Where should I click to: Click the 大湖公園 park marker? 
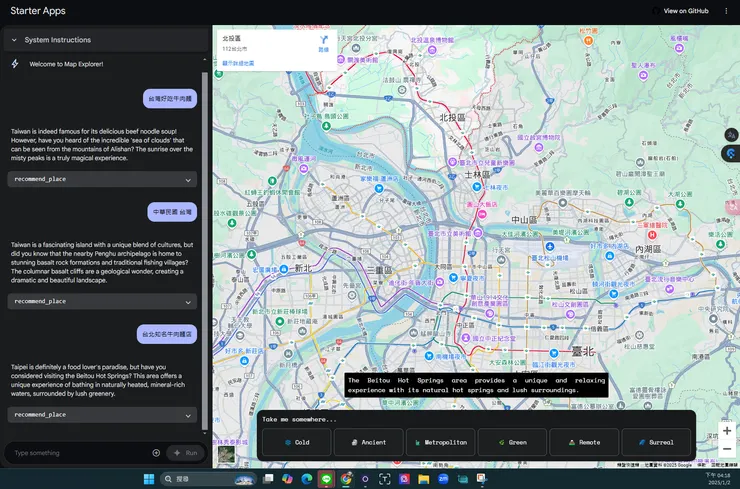click(x=680, y=204)
